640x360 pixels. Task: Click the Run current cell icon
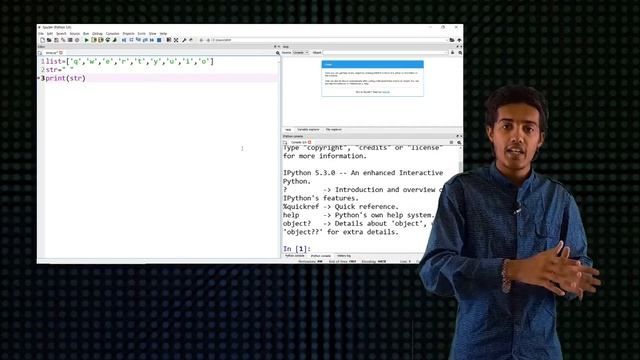pos(94,40)
